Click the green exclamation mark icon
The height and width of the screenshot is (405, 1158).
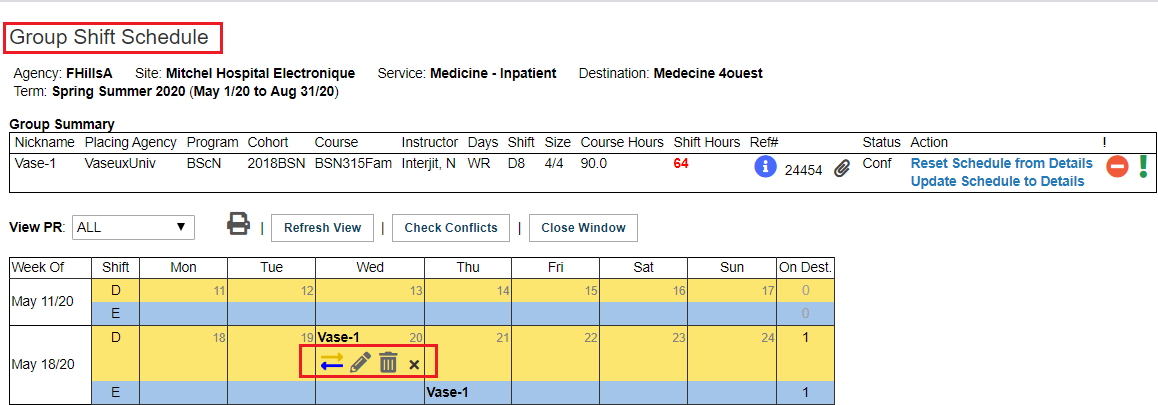(x=1143, y=164)
